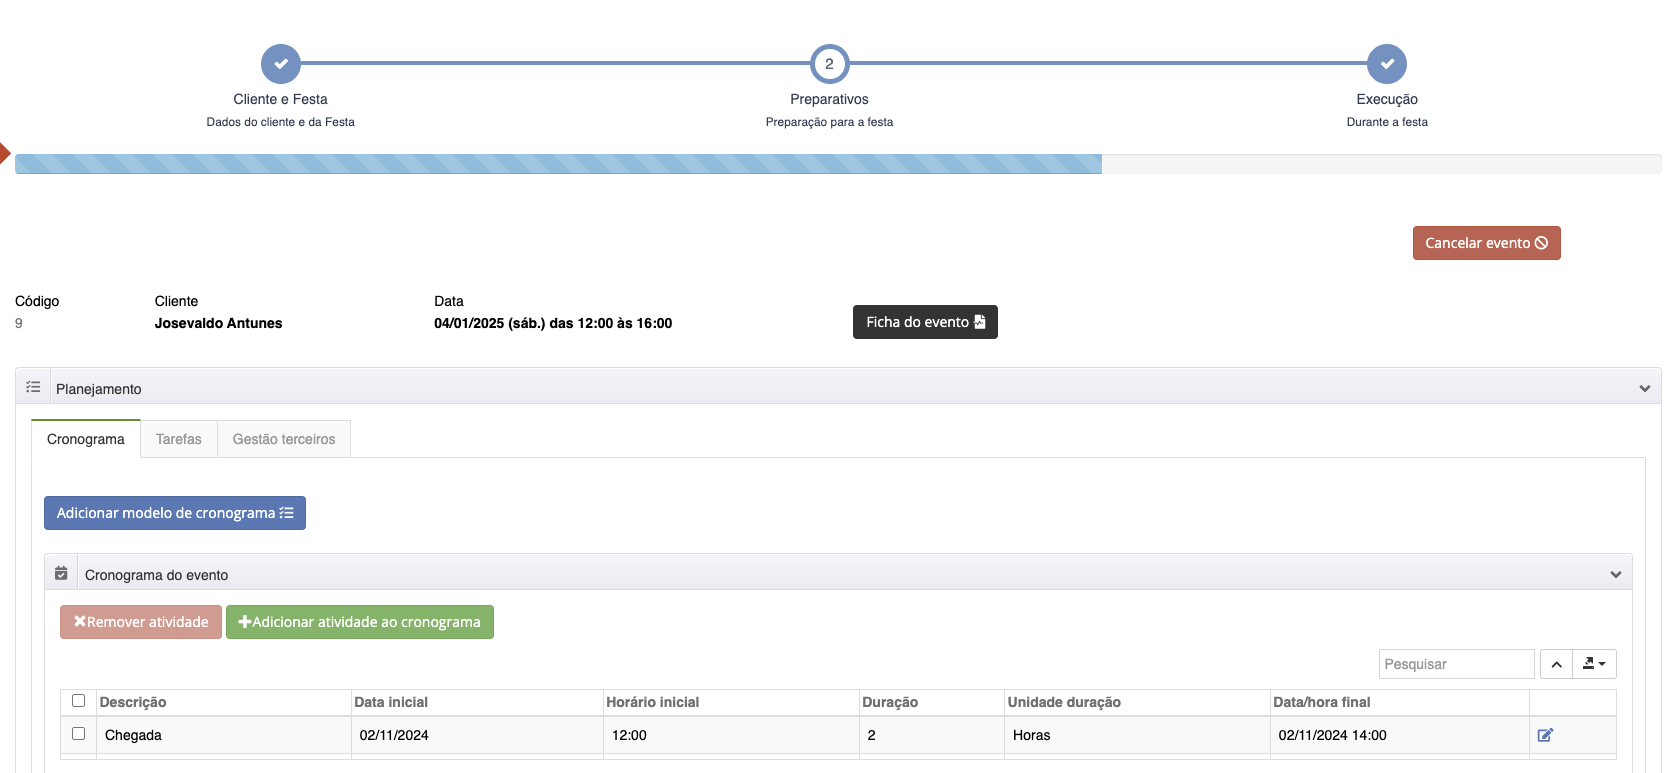Collapse the Planejamento panel chevron
Viewport: 1669px width, 773px height.
[x=1645, y=388]
